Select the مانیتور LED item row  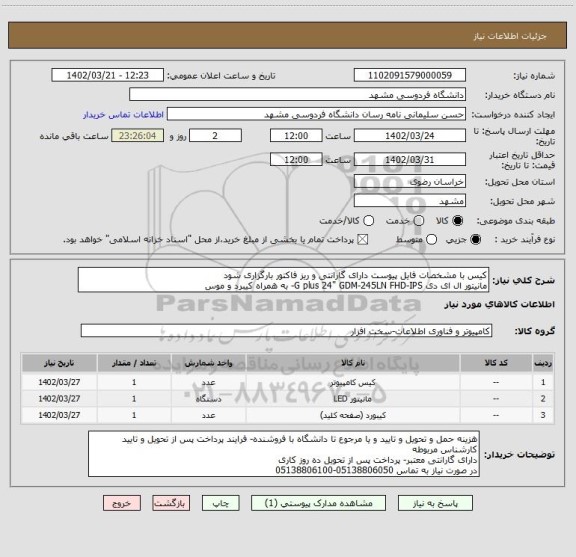click(288, 399)
